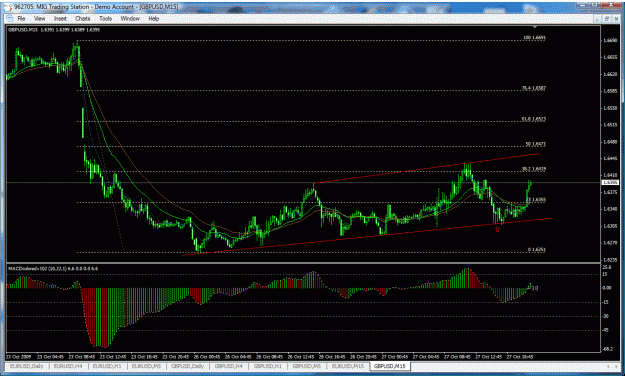
Task: Click the Fibonacci 61.8 level label
Action: (x=533, y=119)
